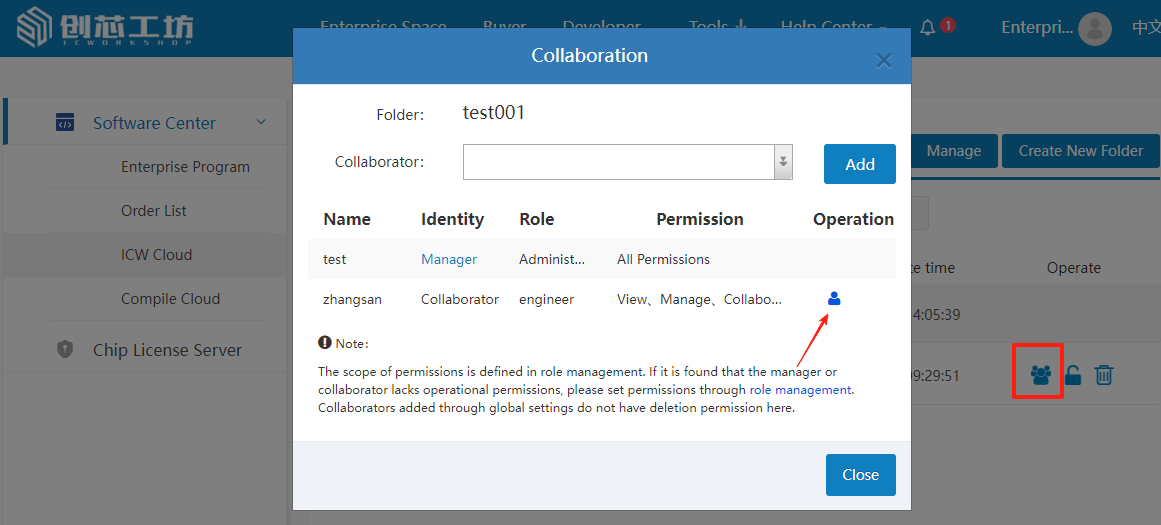Select Enterprise Program in sidebar

point(185,167)
